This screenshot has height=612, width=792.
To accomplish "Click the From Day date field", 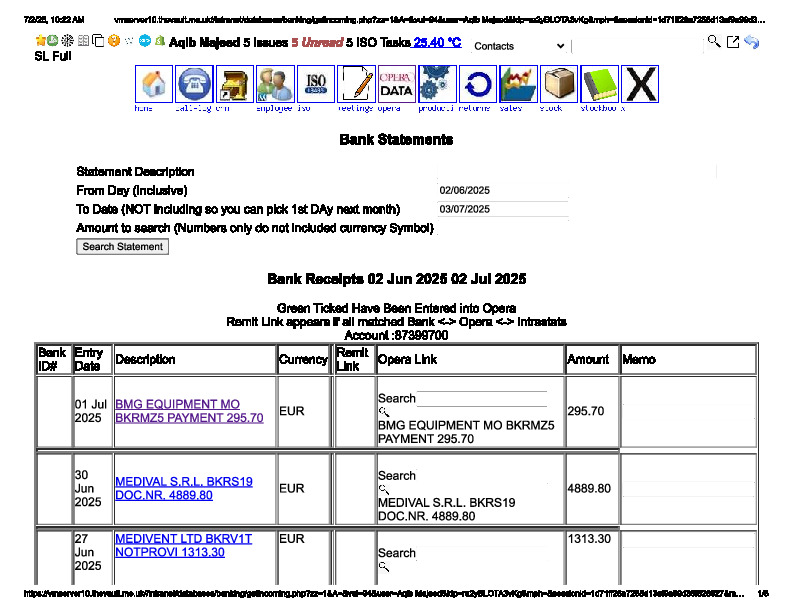I will tap(502, 190).
